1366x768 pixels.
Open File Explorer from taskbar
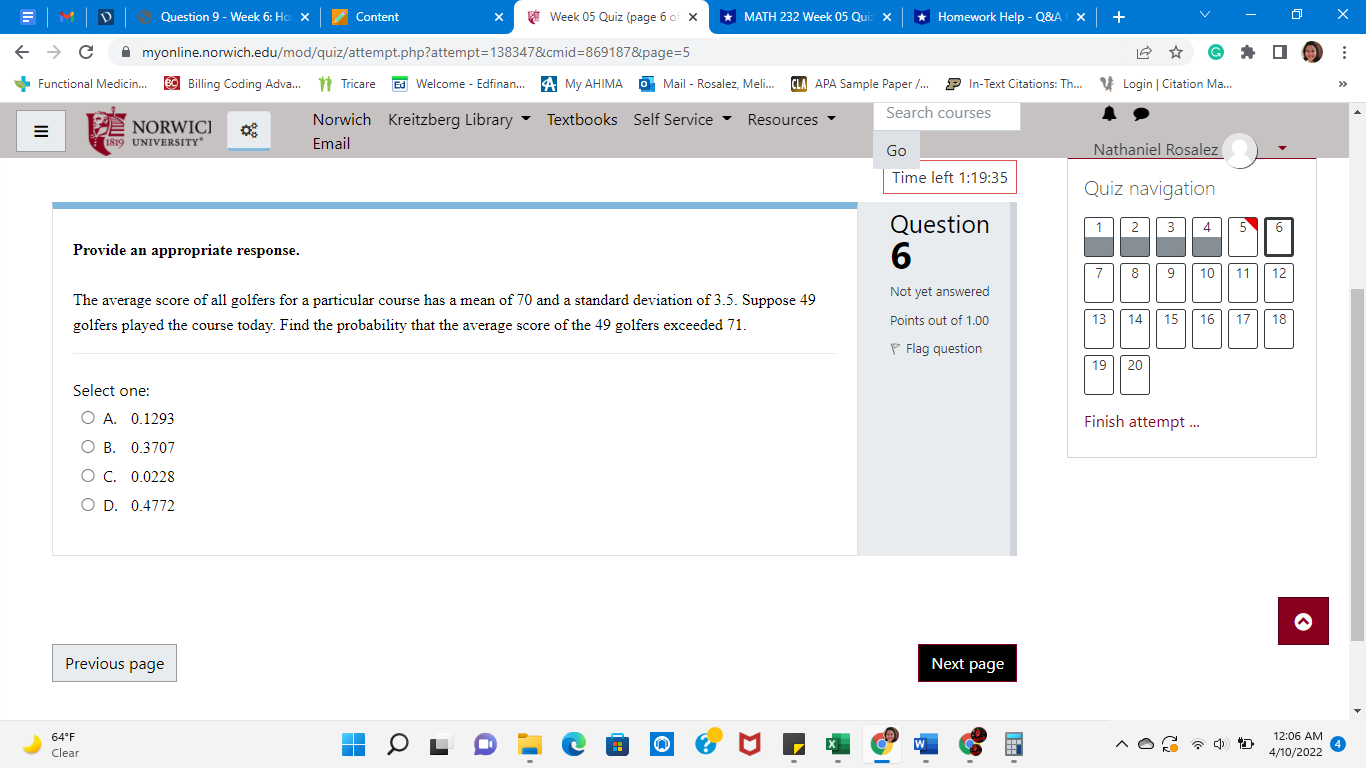pyautogui.click(x=529, y=744)
